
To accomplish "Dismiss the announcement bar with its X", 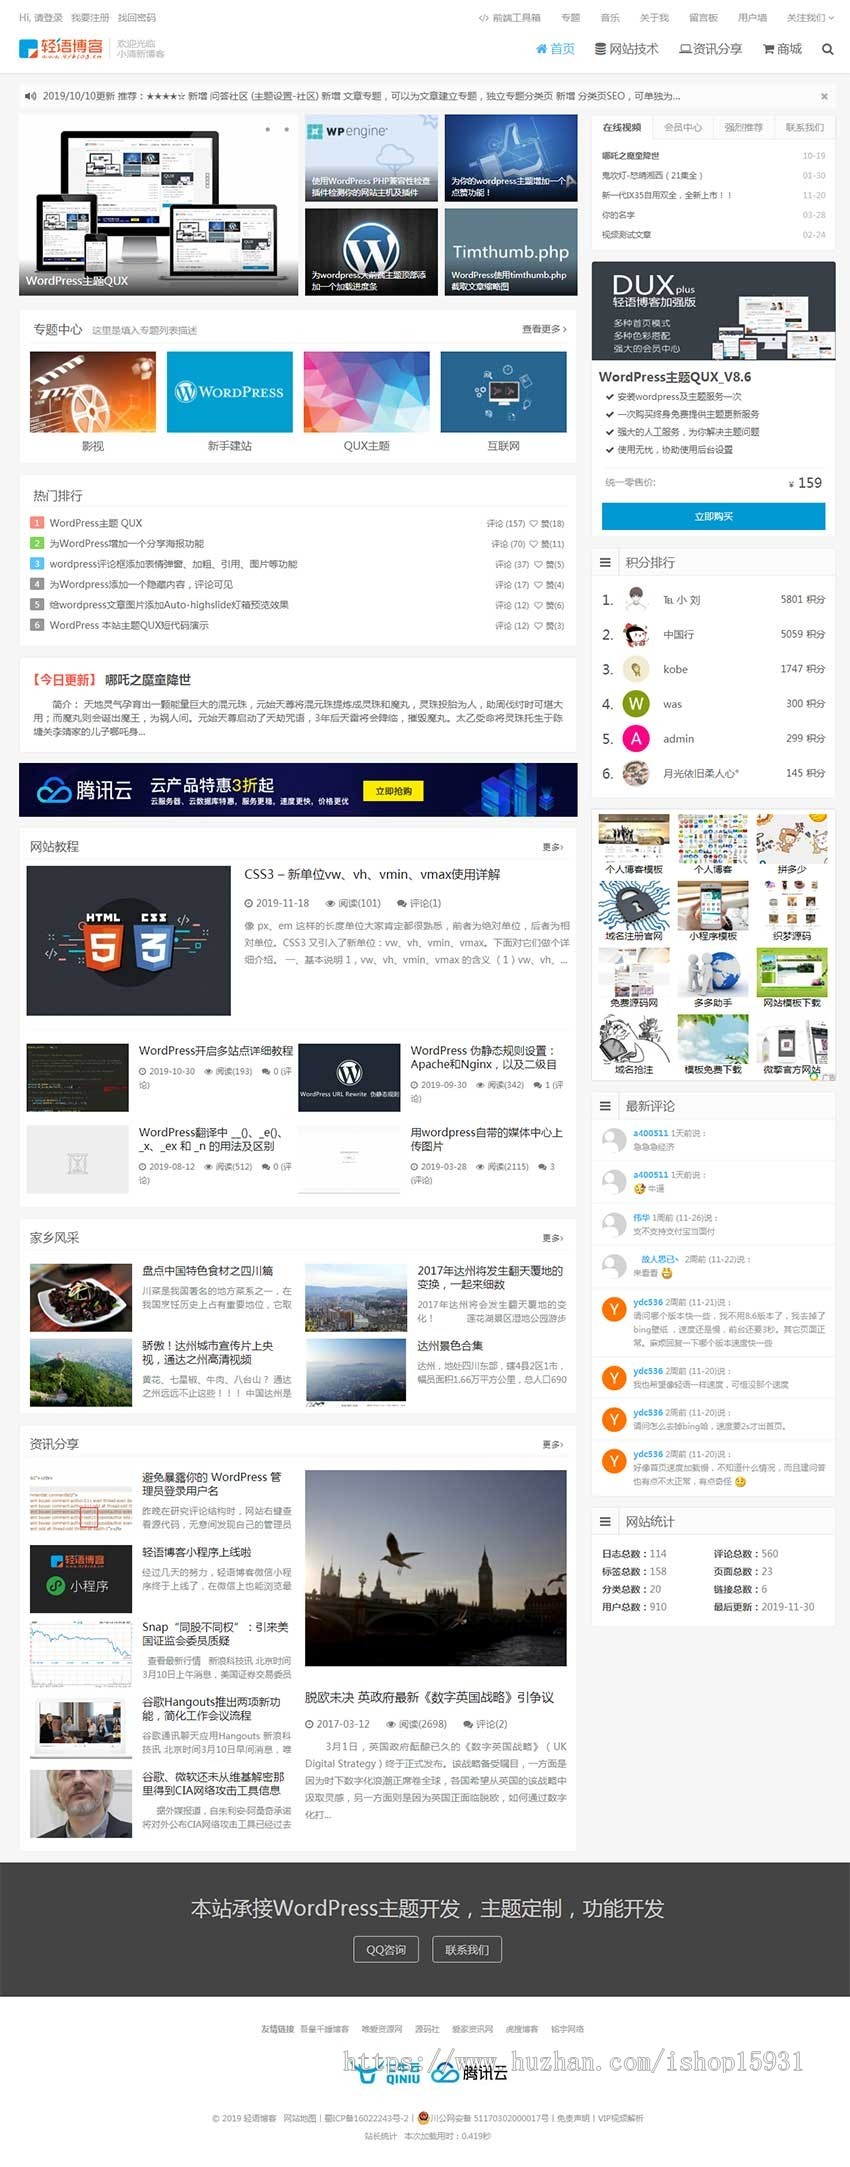I will (x=824, y=96).
